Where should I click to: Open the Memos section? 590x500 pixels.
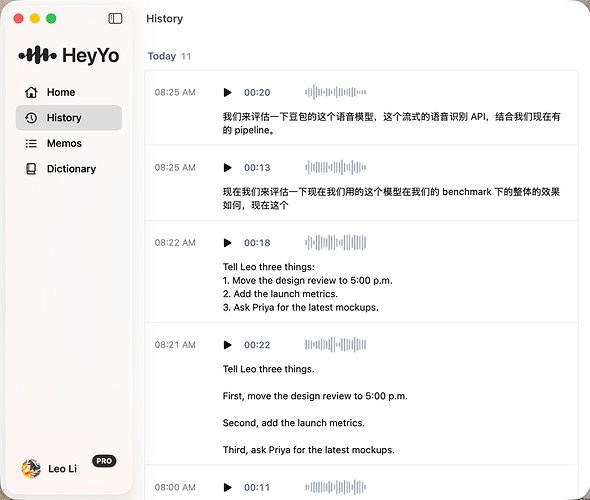[68, 143]
